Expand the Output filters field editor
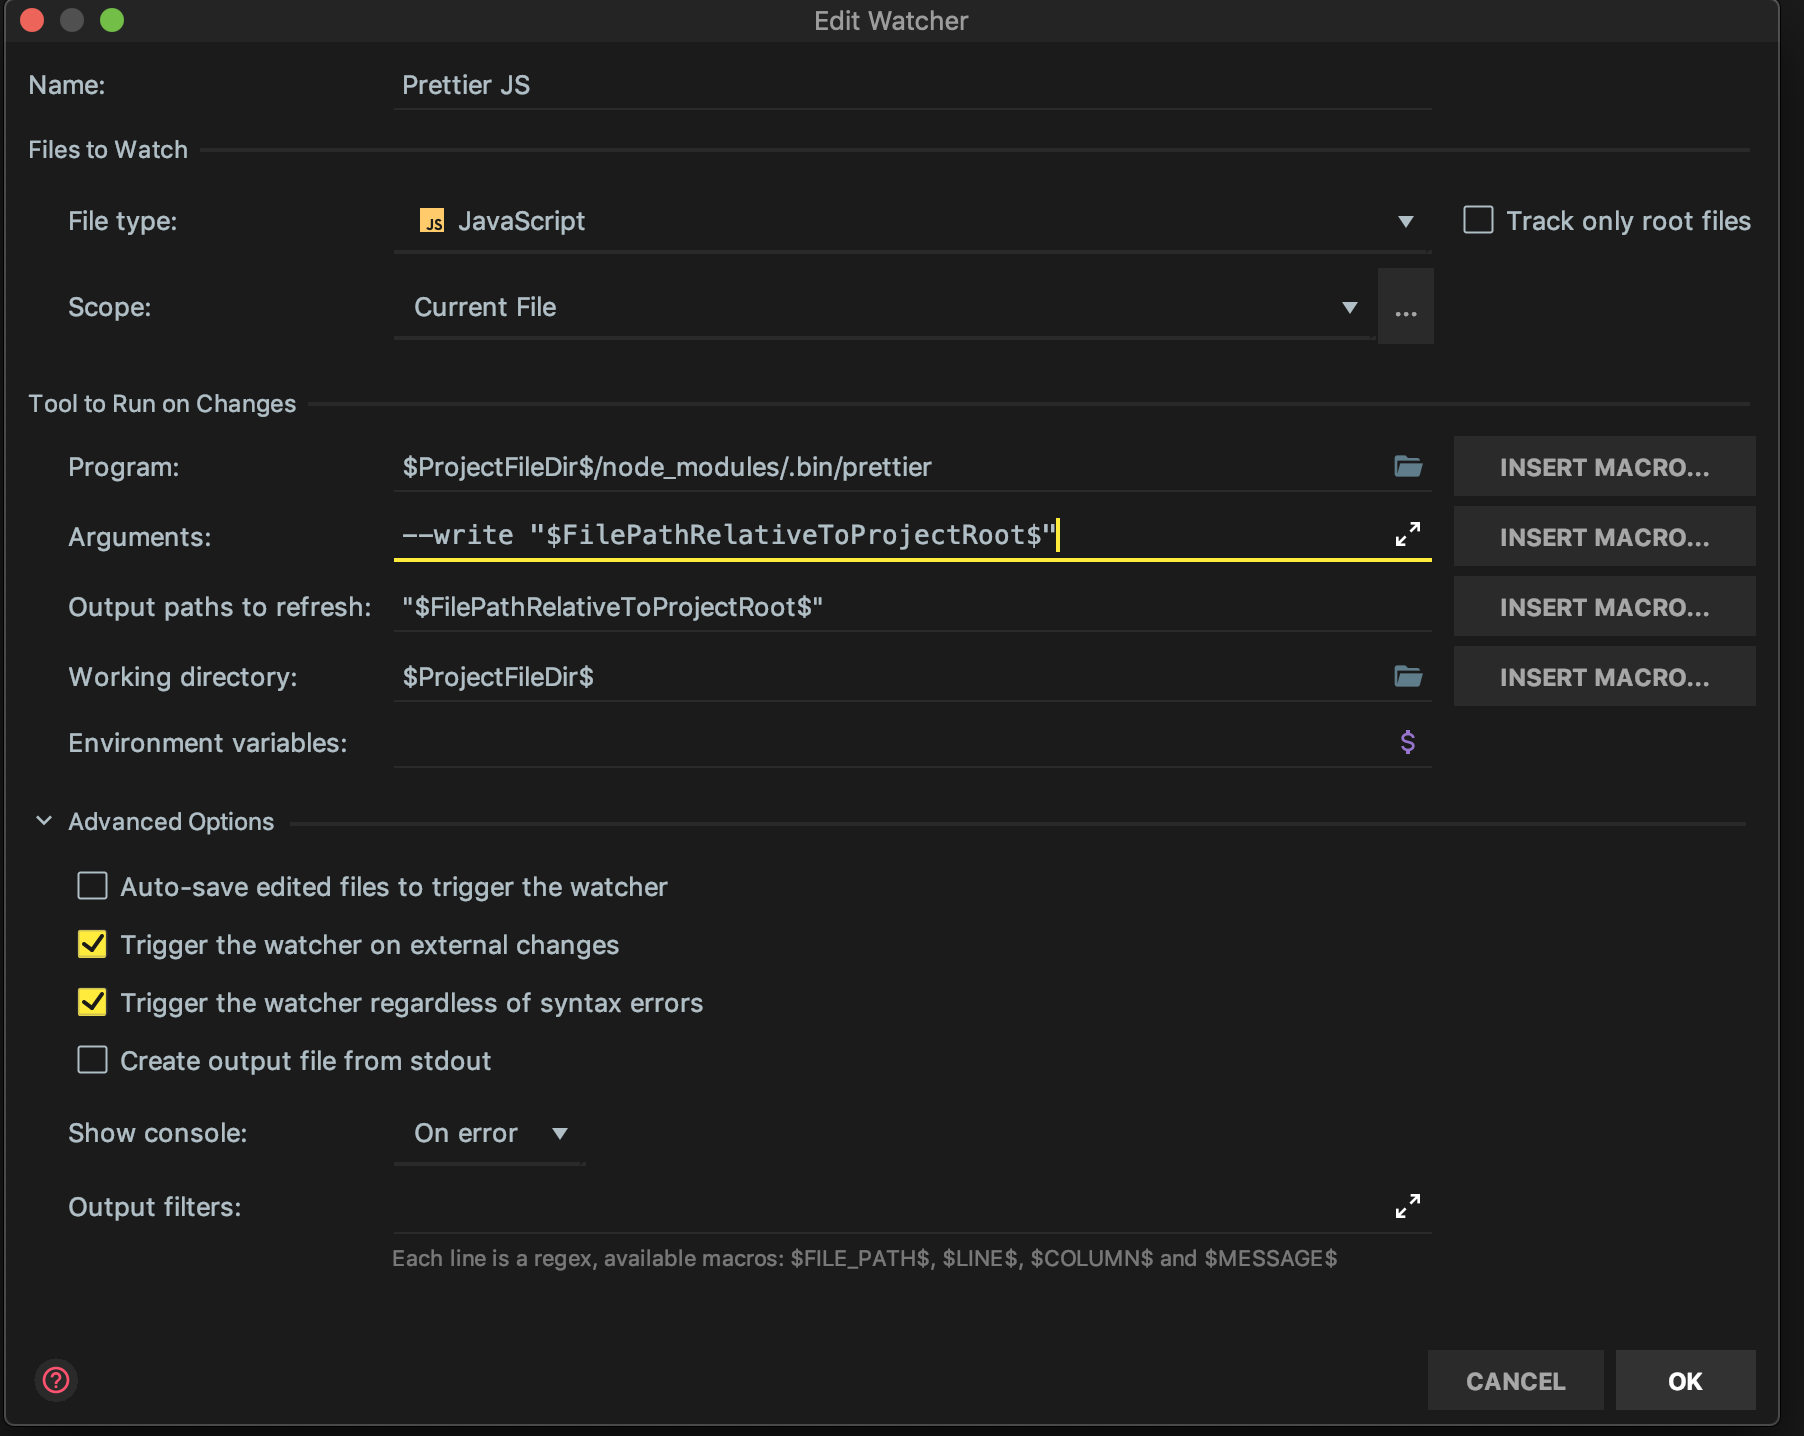1804x1436 pixels. [x=1407, y=1206]
